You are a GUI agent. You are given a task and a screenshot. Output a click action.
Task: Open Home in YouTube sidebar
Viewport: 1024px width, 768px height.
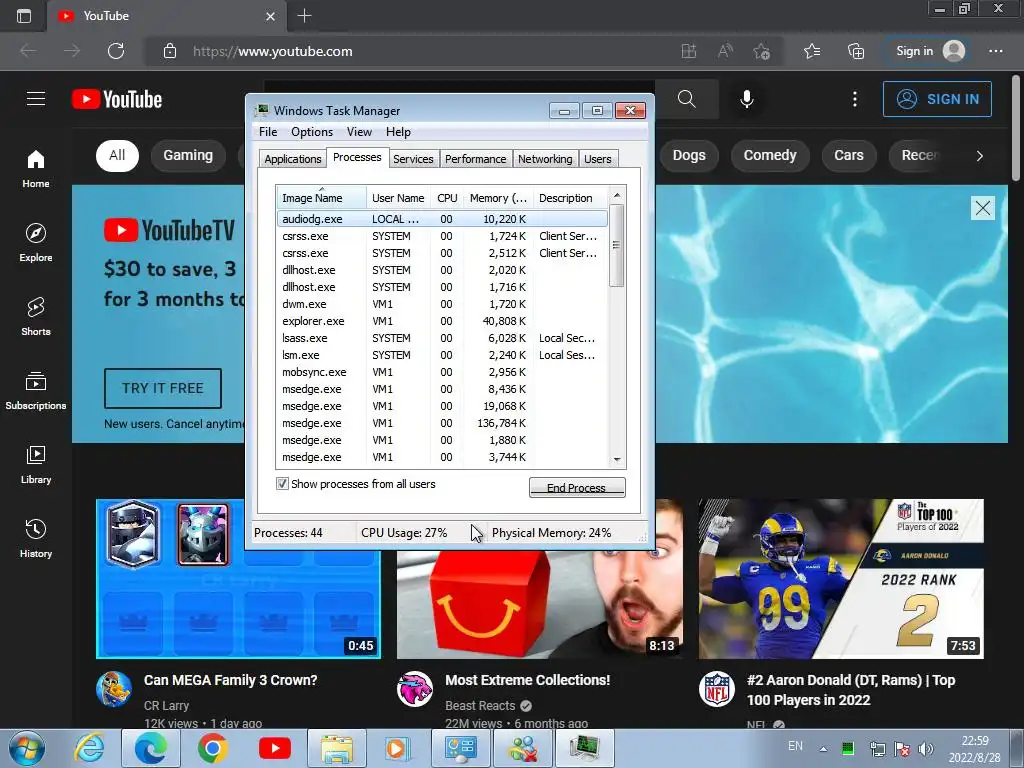[x=36, y=168]
